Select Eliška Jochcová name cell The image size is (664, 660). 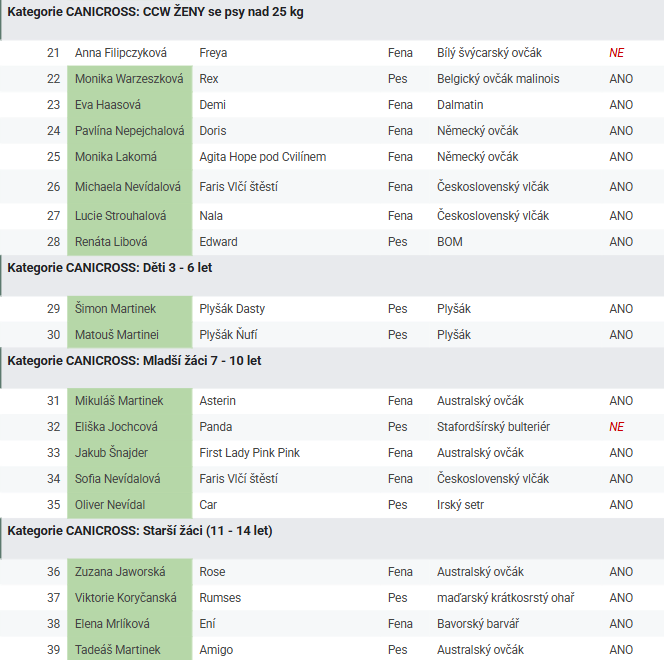point(116,427)
